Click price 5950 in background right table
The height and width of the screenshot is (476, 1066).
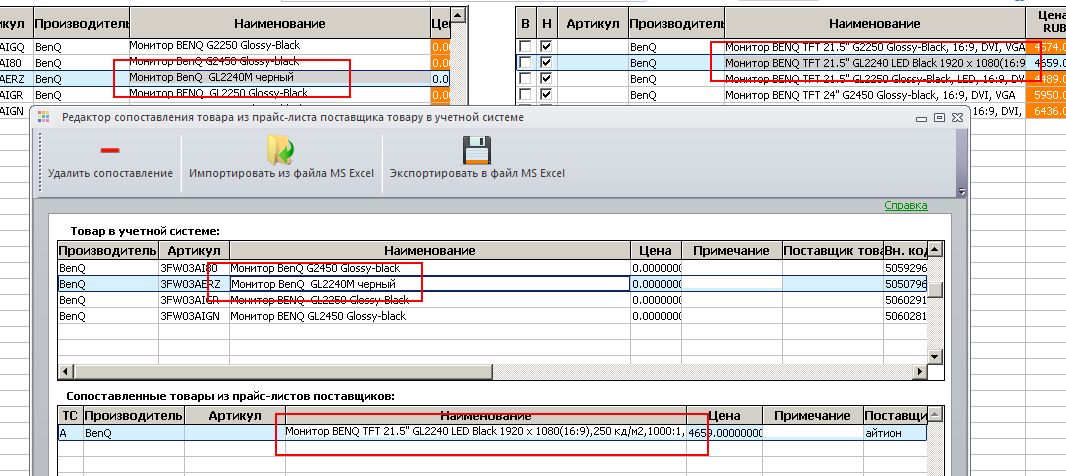pyautogui.click(x=1046, y=95)
